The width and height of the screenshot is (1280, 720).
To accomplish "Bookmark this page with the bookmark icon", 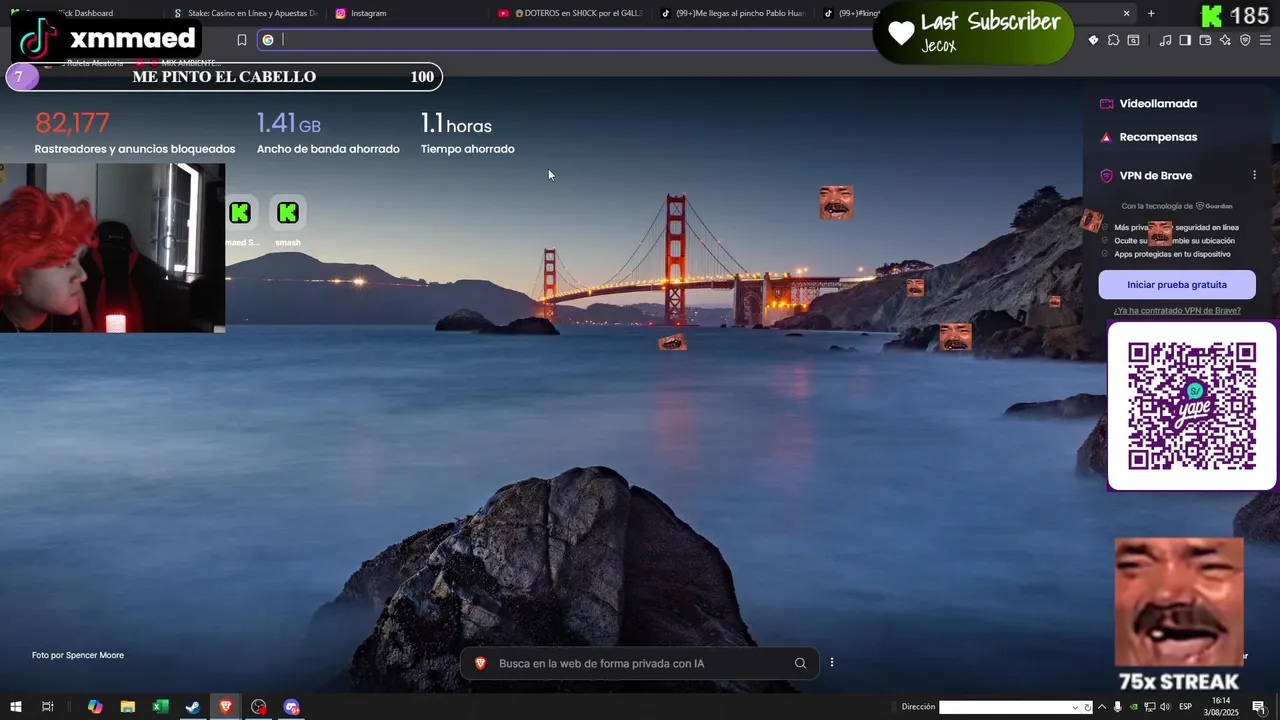I will 241,40.
